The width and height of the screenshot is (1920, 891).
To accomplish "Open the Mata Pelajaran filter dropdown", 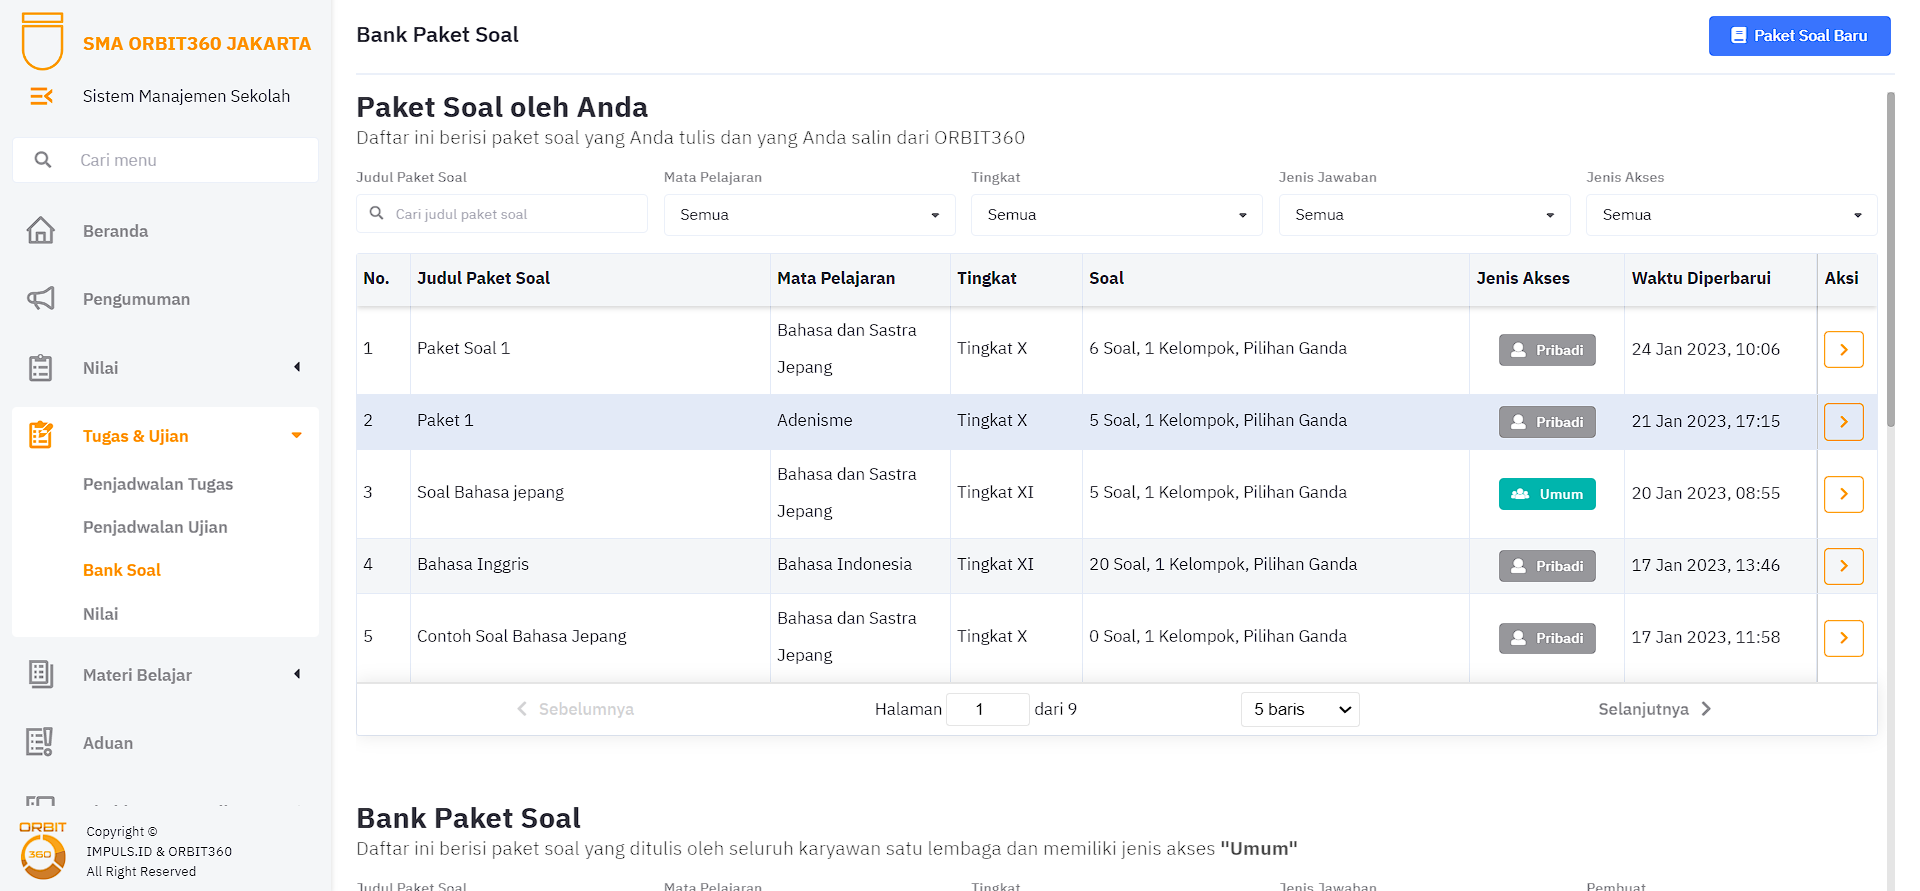I will point(809,215).
